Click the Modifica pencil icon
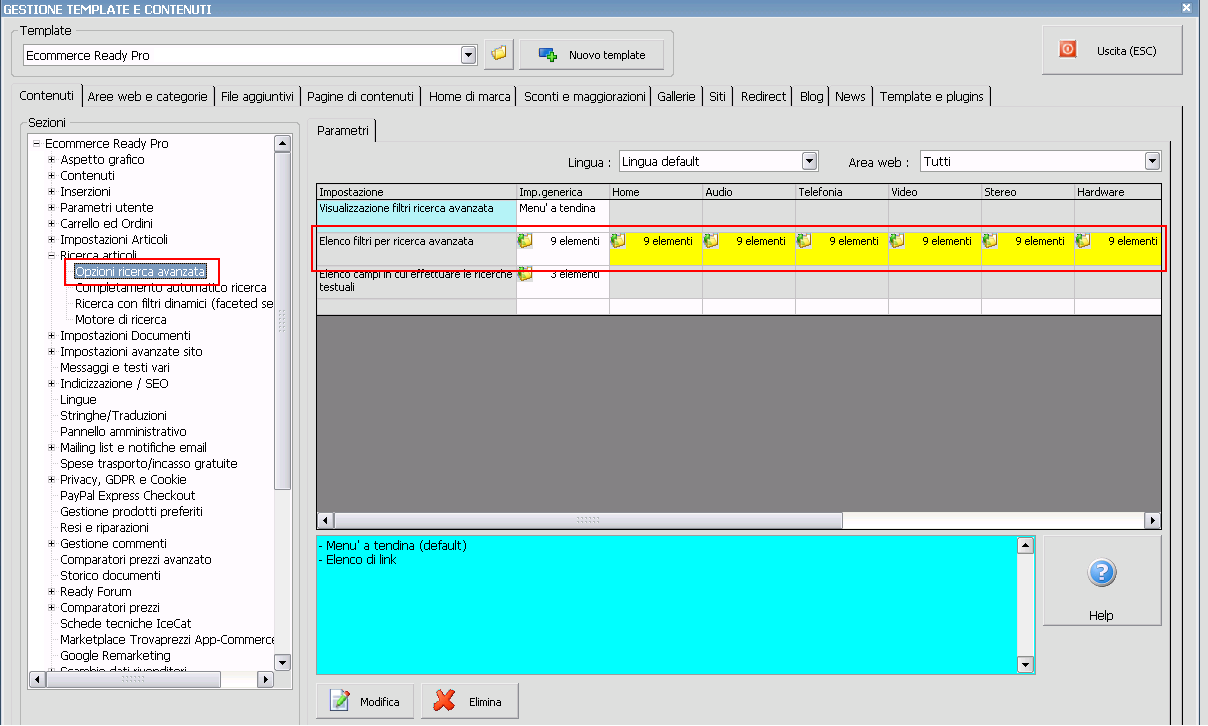 (340, 701)
